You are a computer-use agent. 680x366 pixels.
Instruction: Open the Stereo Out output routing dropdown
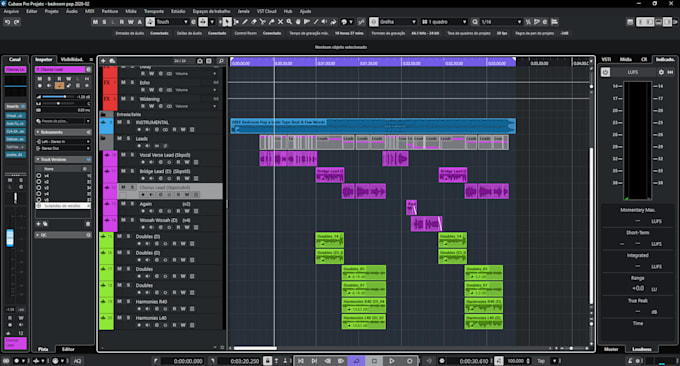click(x=63, y=148)
